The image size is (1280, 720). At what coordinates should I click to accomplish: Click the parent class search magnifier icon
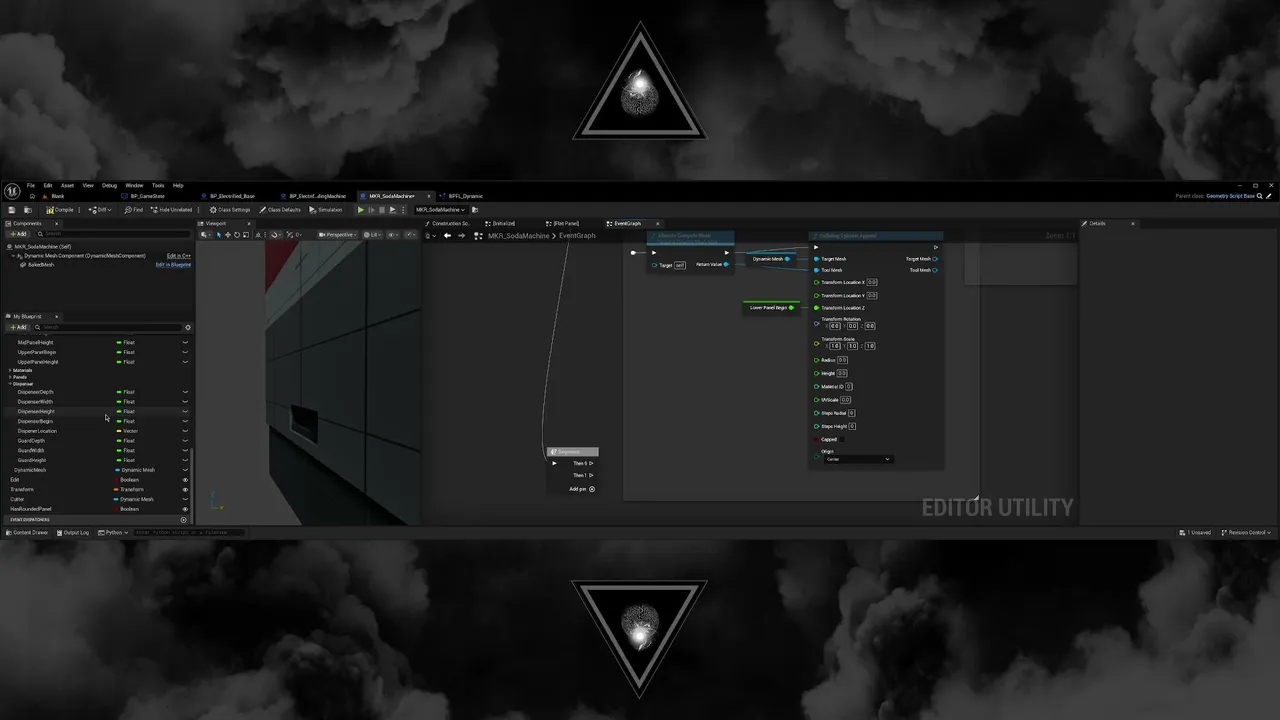(x=1261, y=196)
